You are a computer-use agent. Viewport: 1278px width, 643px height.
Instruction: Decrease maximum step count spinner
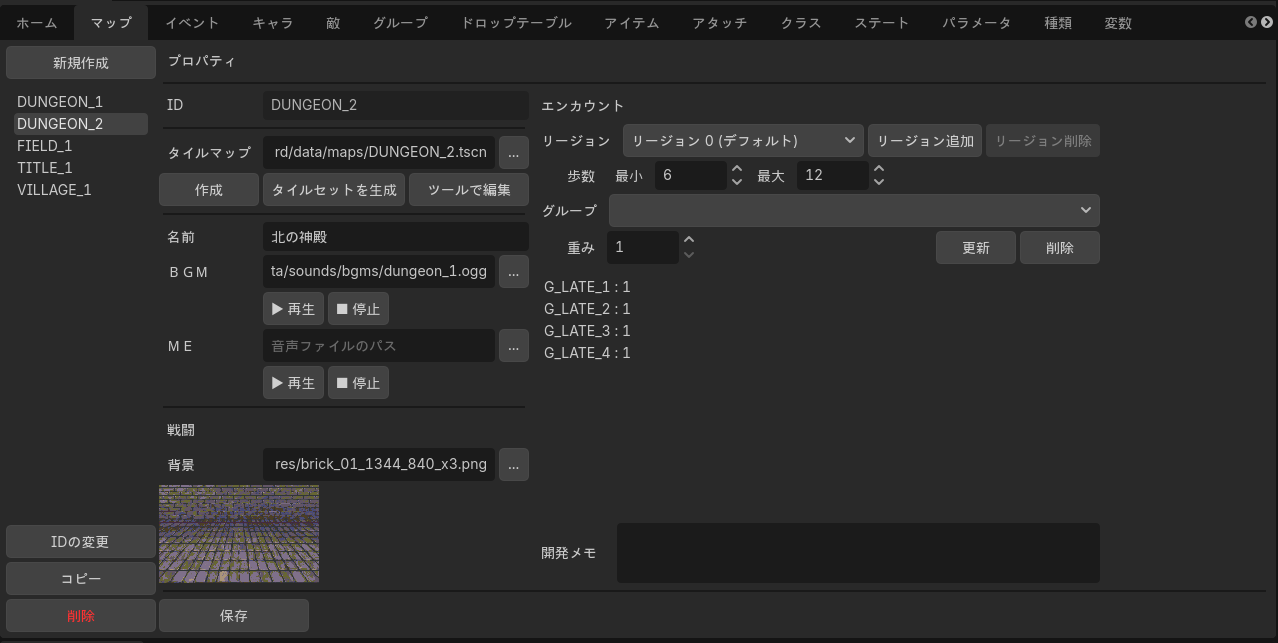(x=879, y=182)
